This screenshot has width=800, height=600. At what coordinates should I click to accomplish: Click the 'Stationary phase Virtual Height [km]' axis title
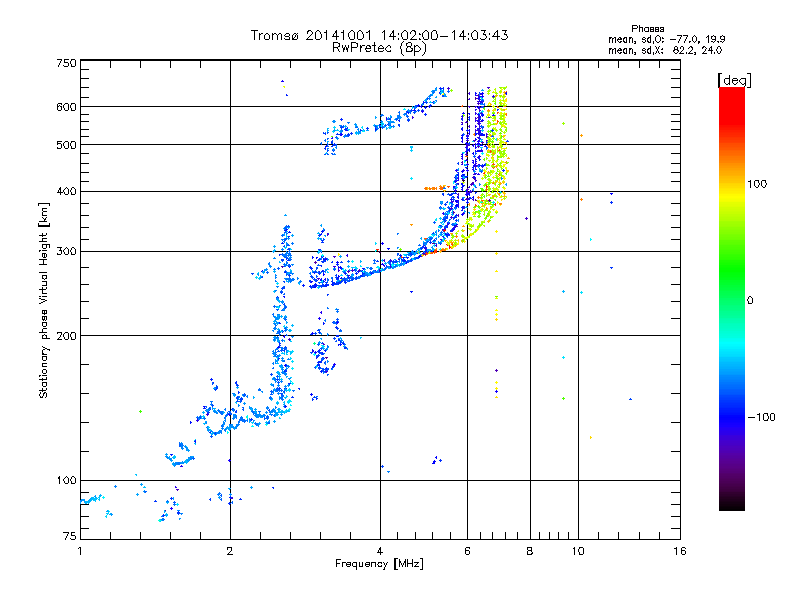pos(43,300)
